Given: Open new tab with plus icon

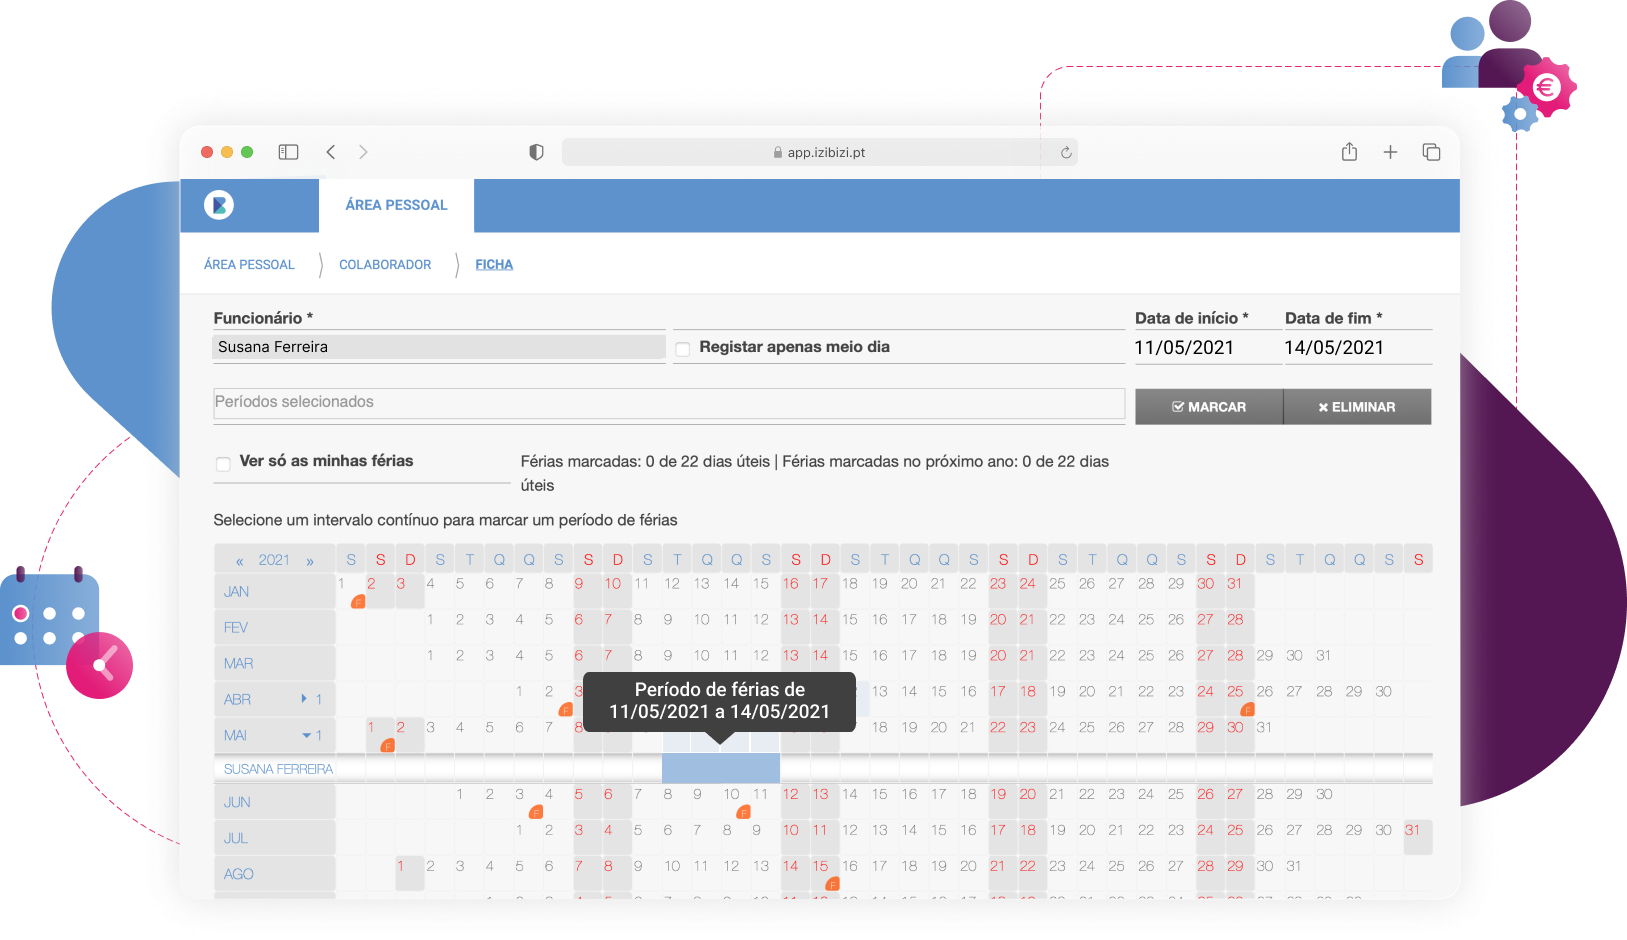Looking at the screenshot, I should pos(1390,152).
